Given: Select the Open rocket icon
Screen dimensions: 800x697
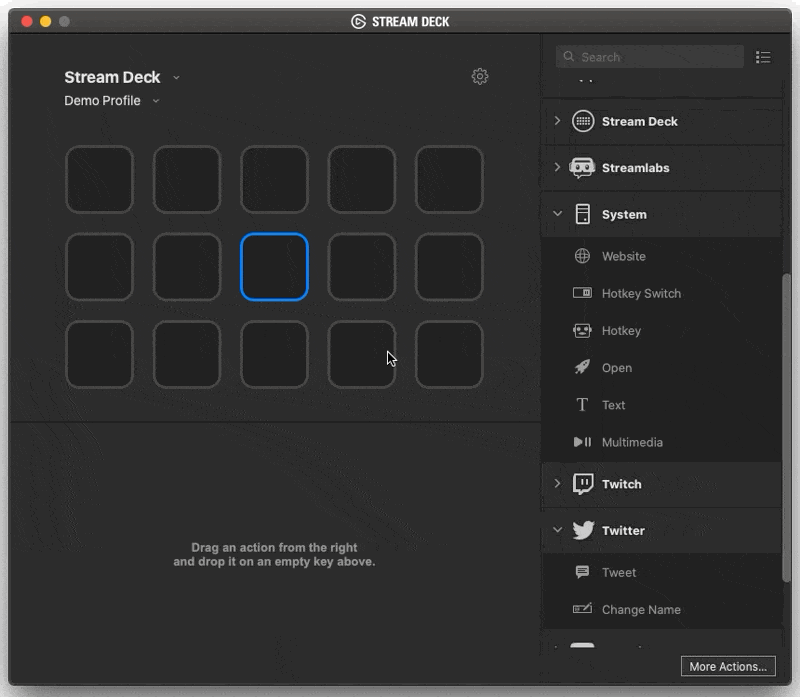Looking at the screenshot, I should 582,367.
